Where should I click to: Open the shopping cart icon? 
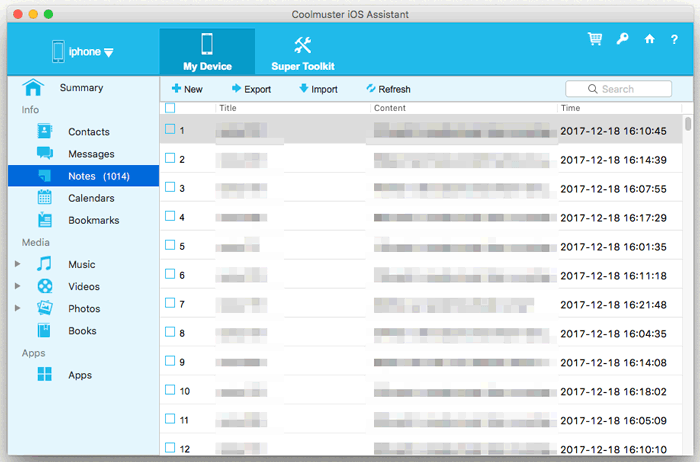[x=595, y=39]
